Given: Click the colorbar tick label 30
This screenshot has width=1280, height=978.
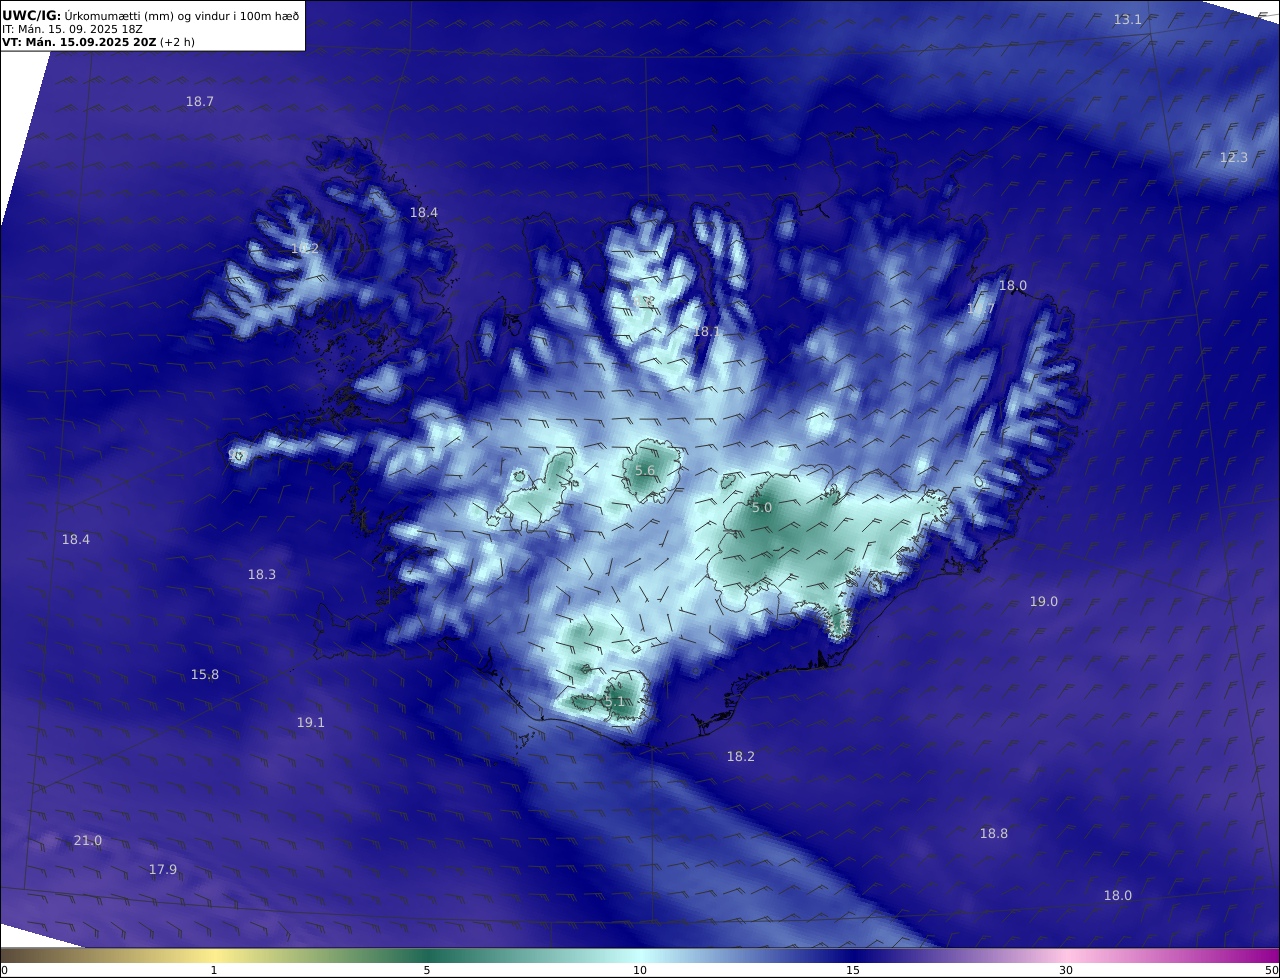Looking at the screenshot, I should tap(1066, 970).
